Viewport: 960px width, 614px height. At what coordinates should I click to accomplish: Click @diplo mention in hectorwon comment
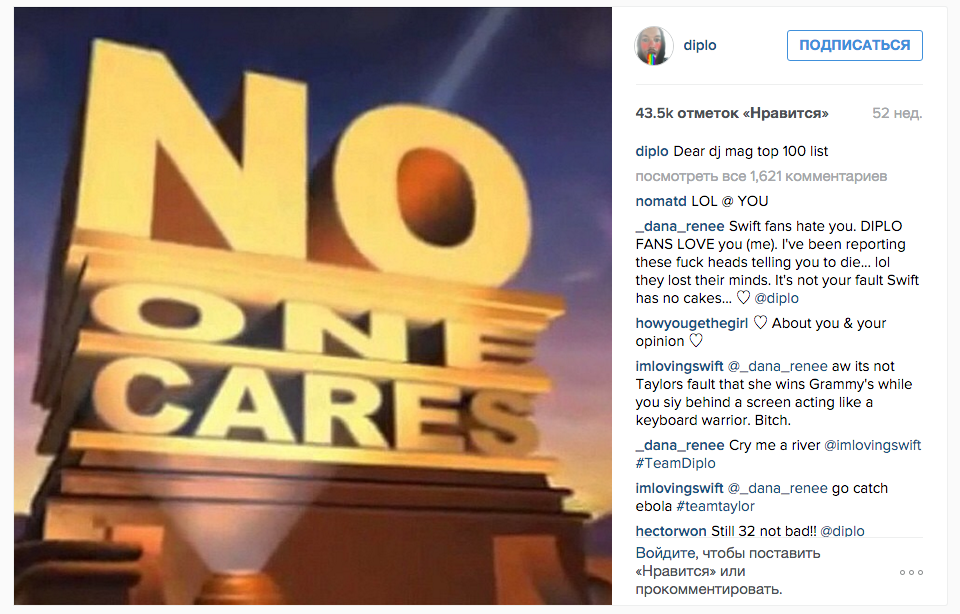[842, 531]
